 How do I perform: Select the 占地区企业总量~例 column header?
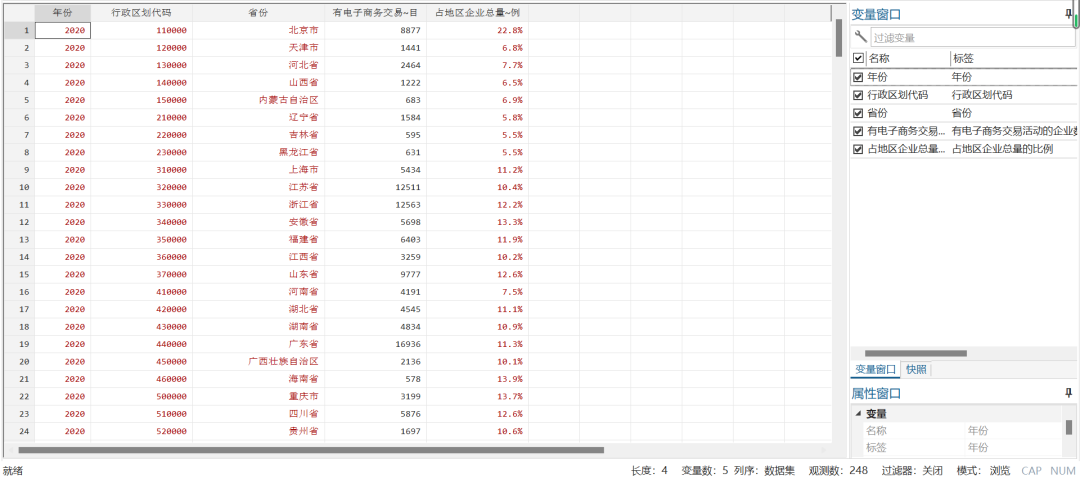[x=477, y=13]
